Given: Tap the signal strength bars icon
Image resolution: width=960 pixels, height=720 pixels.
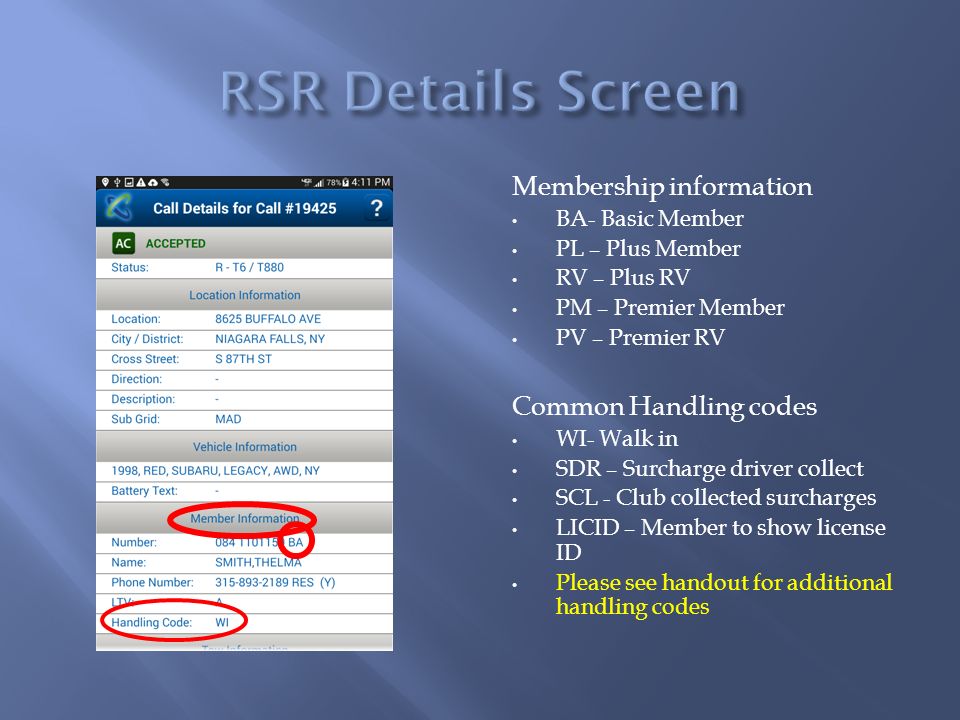Looking at the screenshot, I should pyautogui.click(x=319, y=182).
